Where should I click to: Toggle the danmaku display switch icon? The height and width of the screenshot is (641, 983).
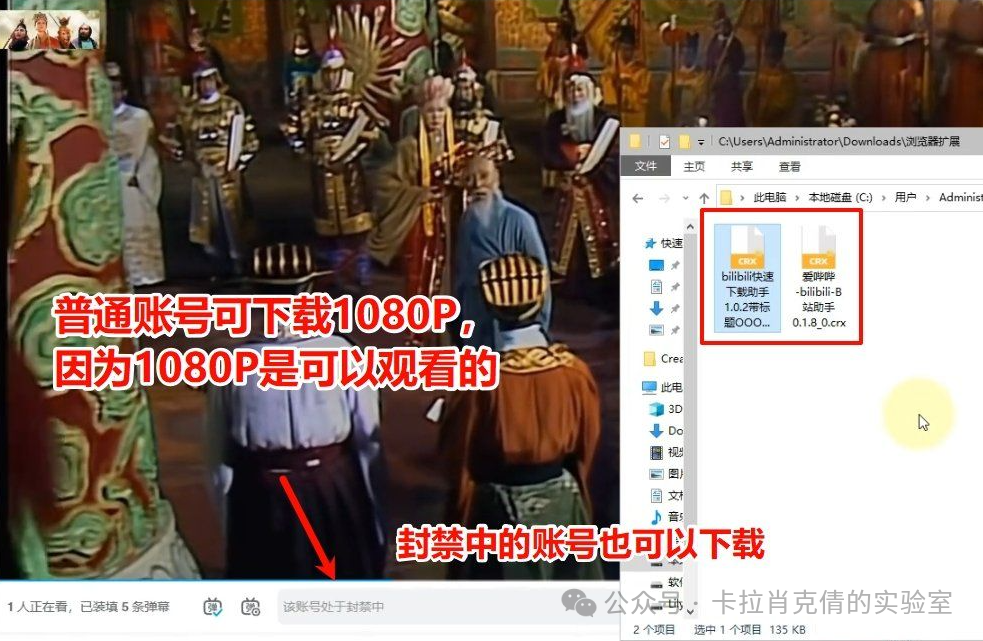pos(213,606)
